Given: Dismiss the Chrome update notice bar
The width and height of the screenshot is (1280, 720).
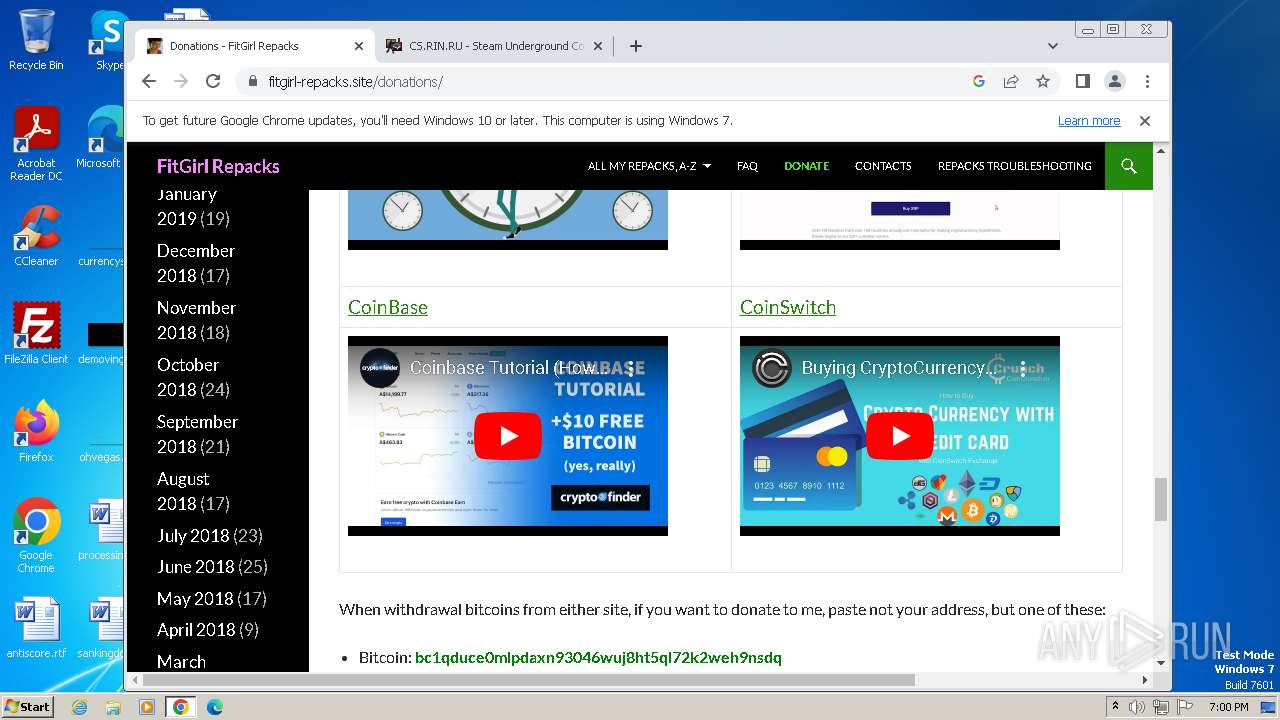Looking at the screenshot, I should click(1145, 121).
